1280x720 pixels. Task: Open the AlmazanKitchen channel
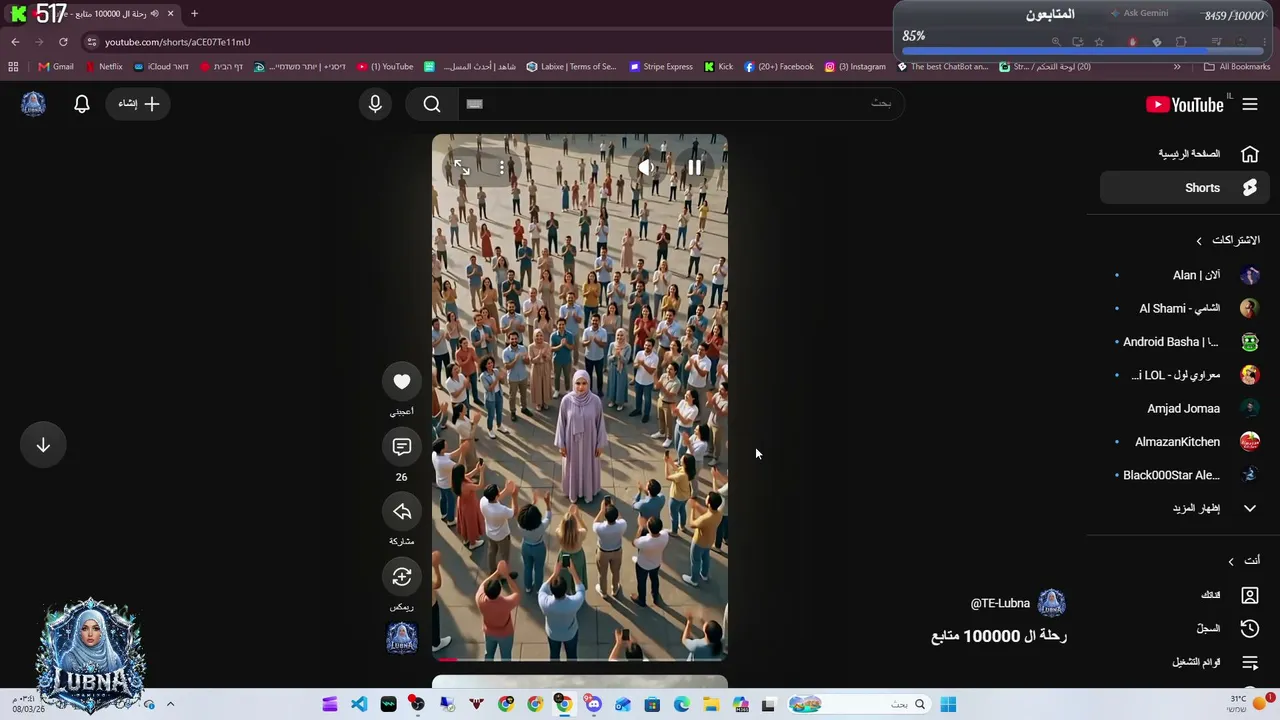coord(1185,442)
